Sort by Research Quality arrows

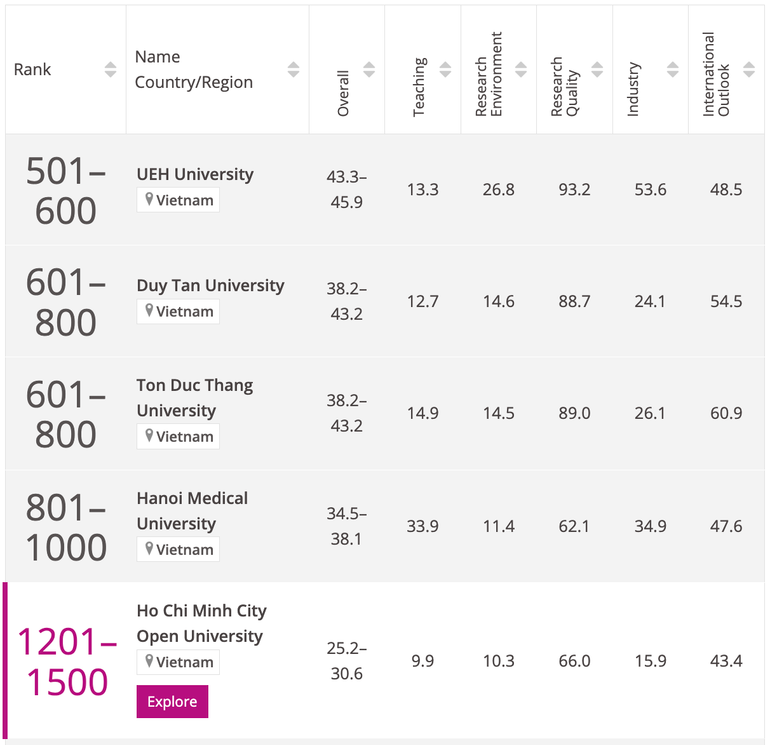(x=597, y=70)
